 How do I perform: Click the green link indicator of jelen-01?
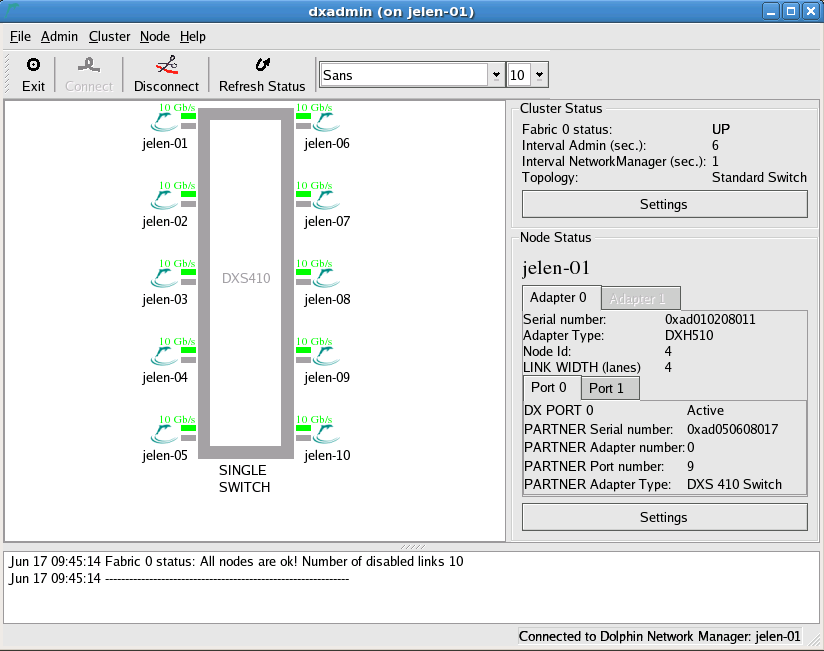coord(189,116)
